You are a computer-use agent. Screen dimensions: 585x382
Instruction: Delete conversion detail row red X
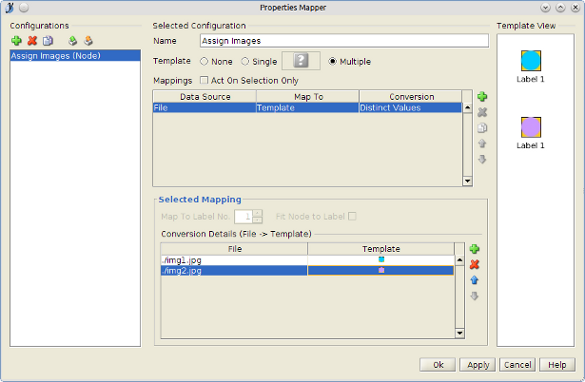[474, 264]
